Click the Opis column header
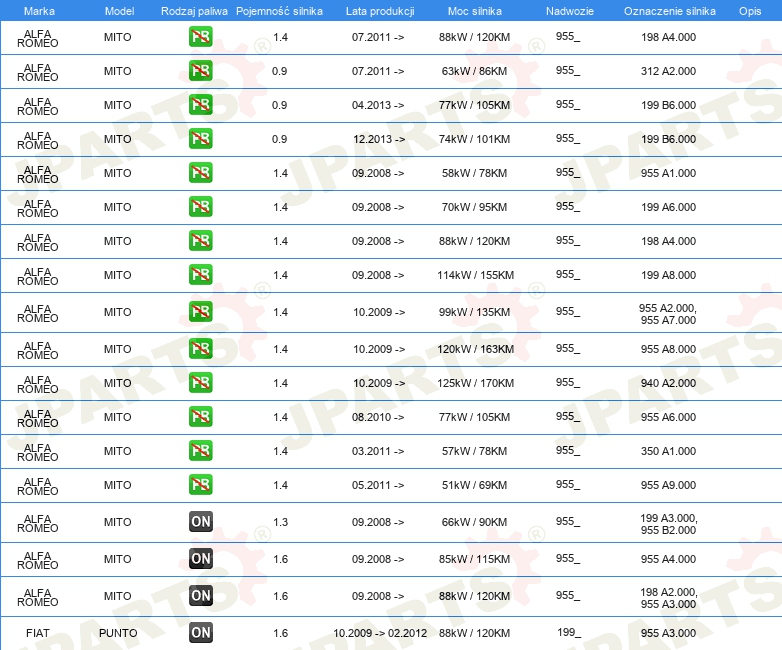 (x=750, y=11)
